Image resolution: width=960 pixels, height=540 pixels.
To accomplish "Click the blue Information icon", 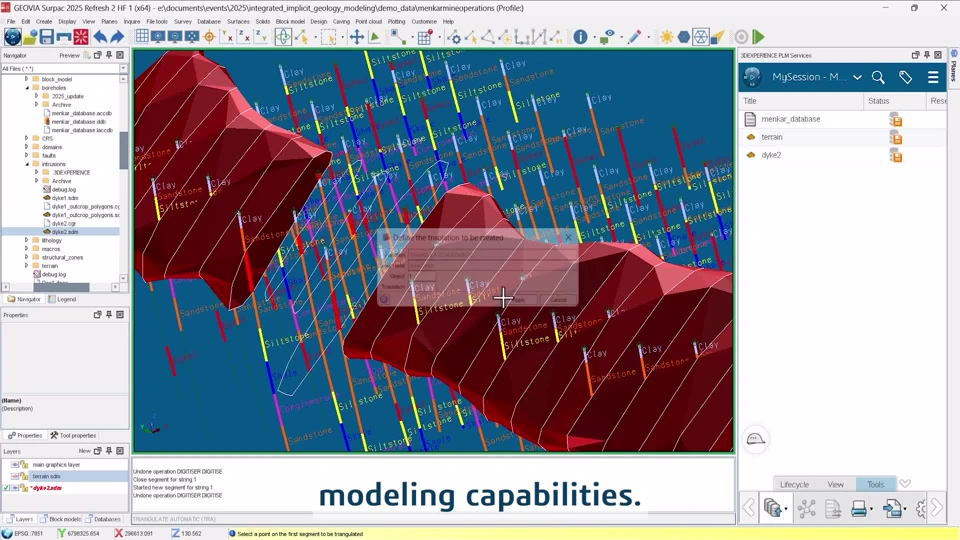I will pyautogui.click(x=580, y=37).
